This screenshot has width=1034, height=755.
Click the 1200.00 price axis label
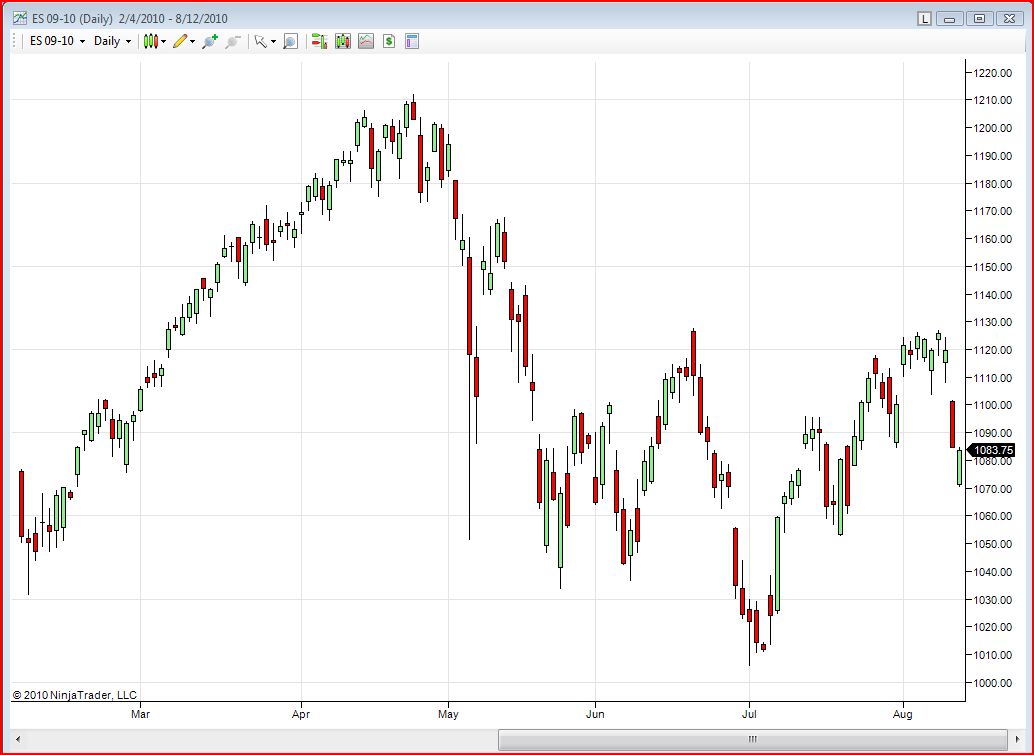pyautogui.click(x=992, y=128)
